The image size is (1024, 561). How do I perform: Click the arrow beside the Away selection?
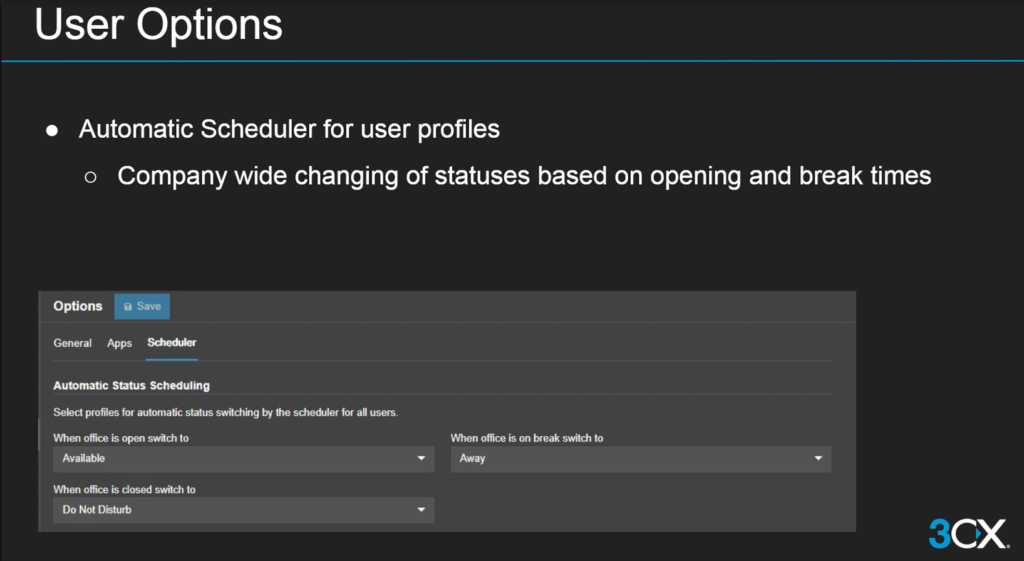pos(818,459)
